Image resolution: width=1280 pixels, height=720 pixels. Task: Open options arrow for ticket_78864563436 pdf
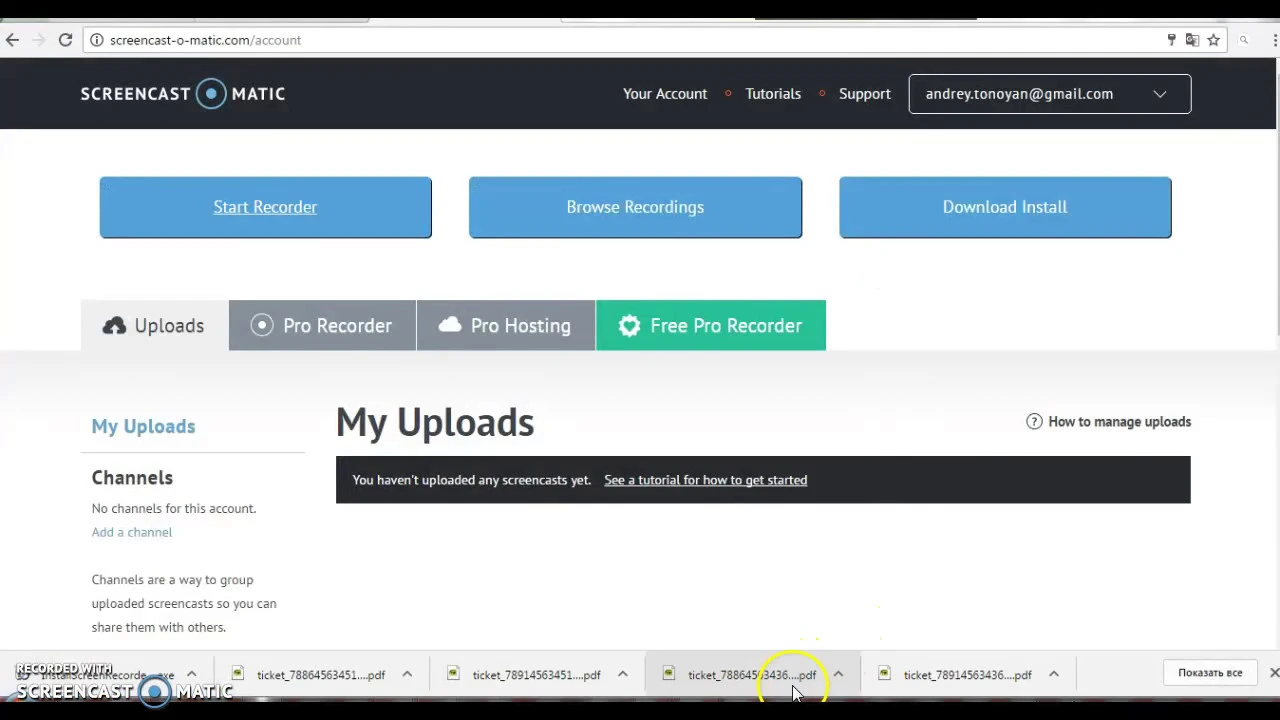(838, 674)
